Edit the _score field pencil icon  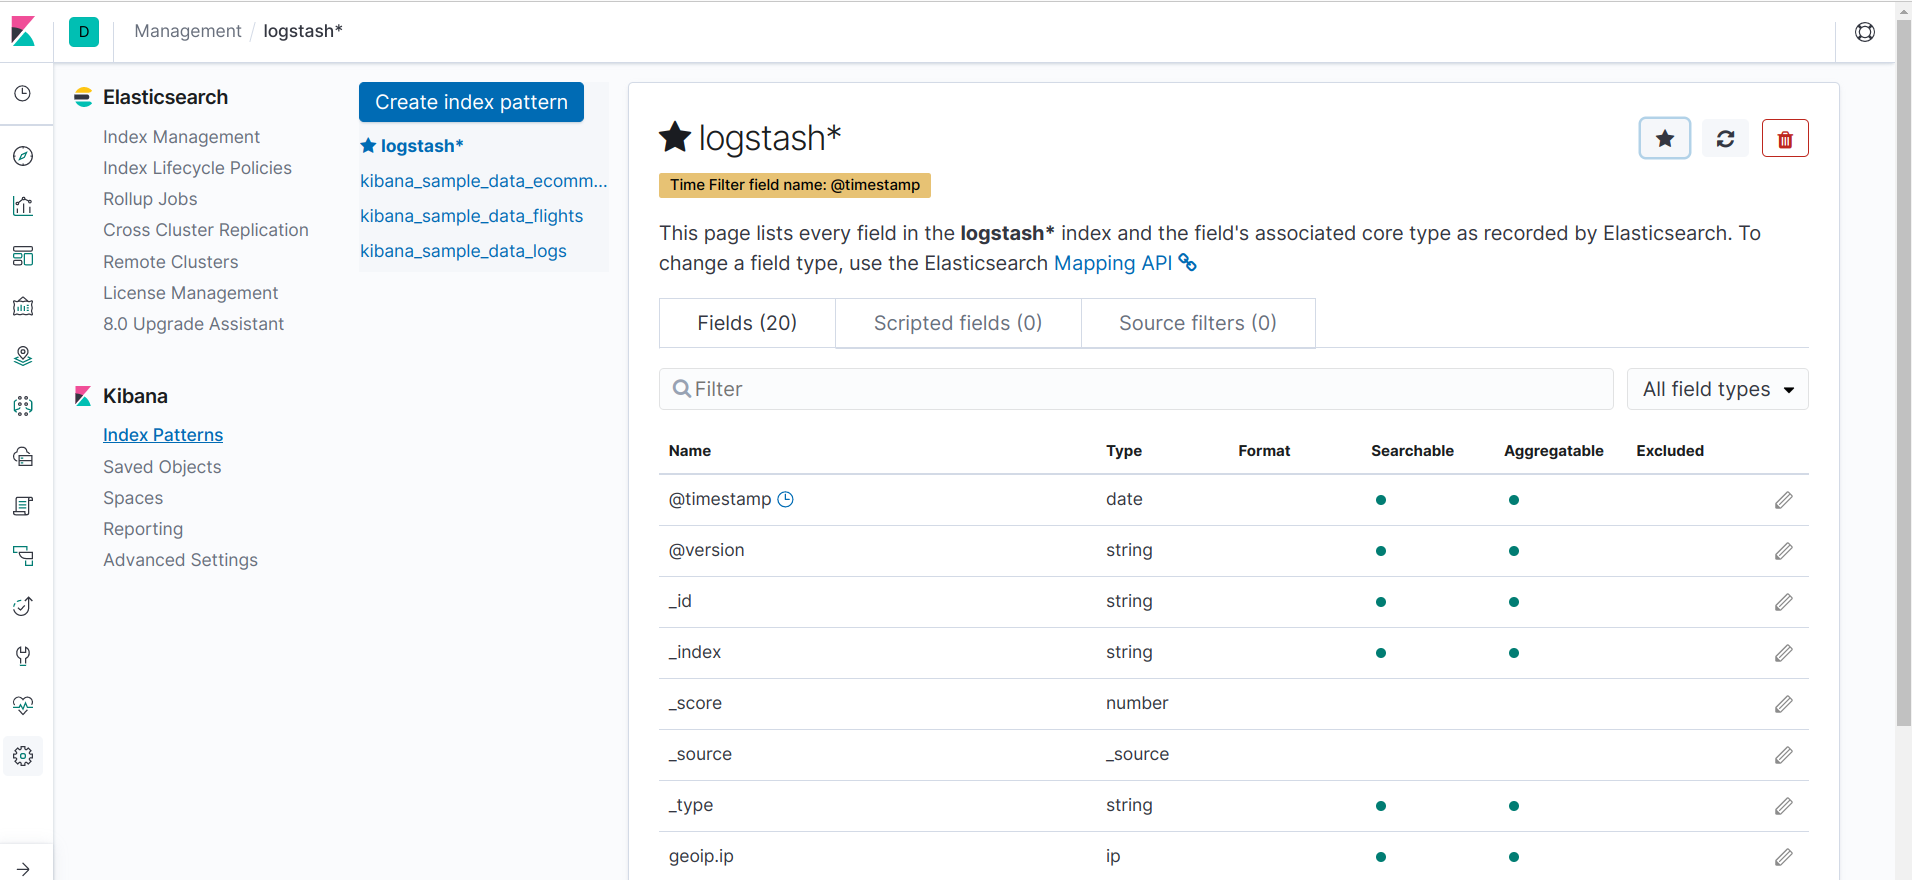(1784, 704)
